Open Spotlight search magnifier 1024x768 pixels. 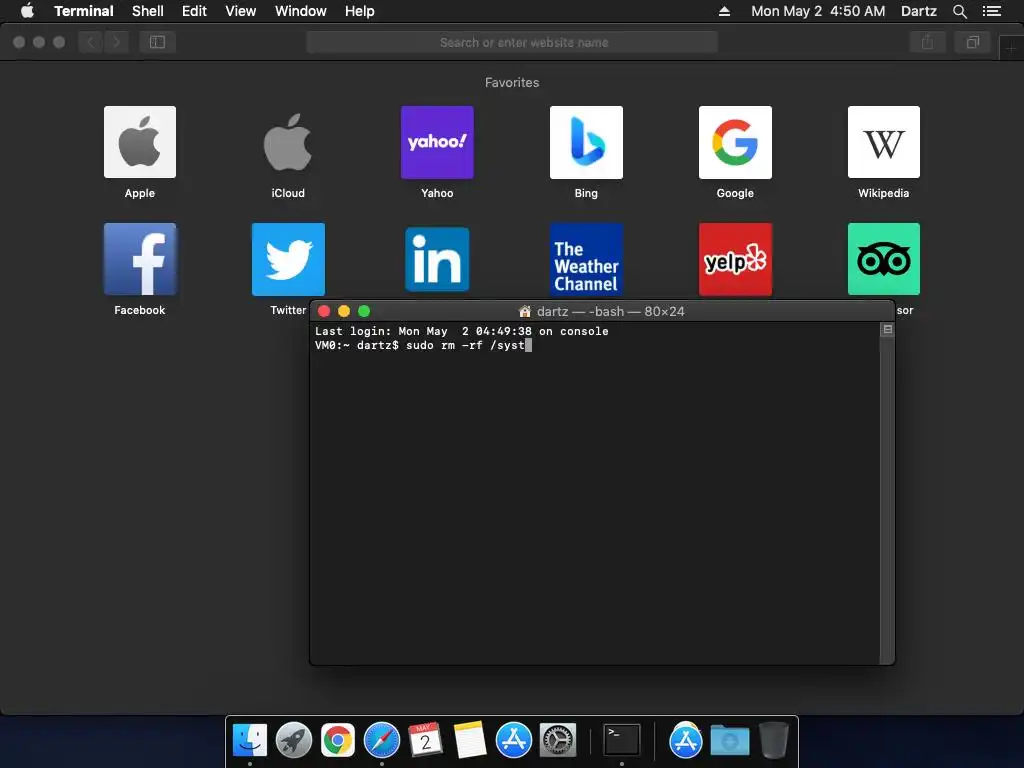point(959,11)
